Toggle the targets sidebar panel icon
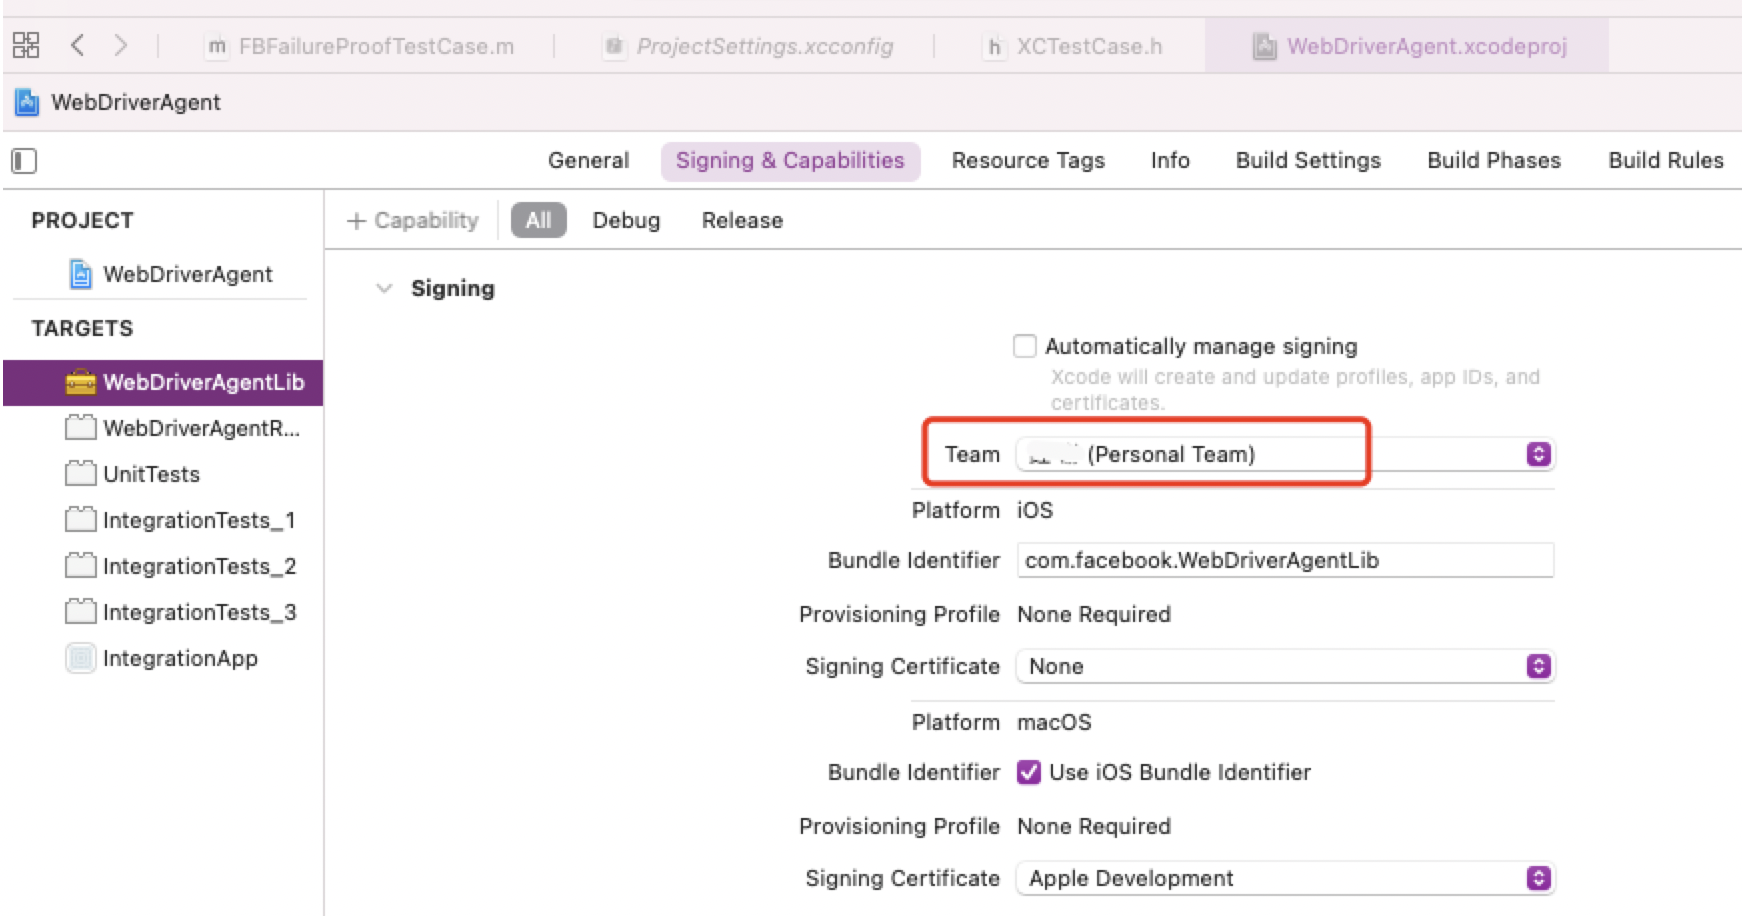Image resolution: width=1742 pixels, height=916 pixels. tap(24, 161)
